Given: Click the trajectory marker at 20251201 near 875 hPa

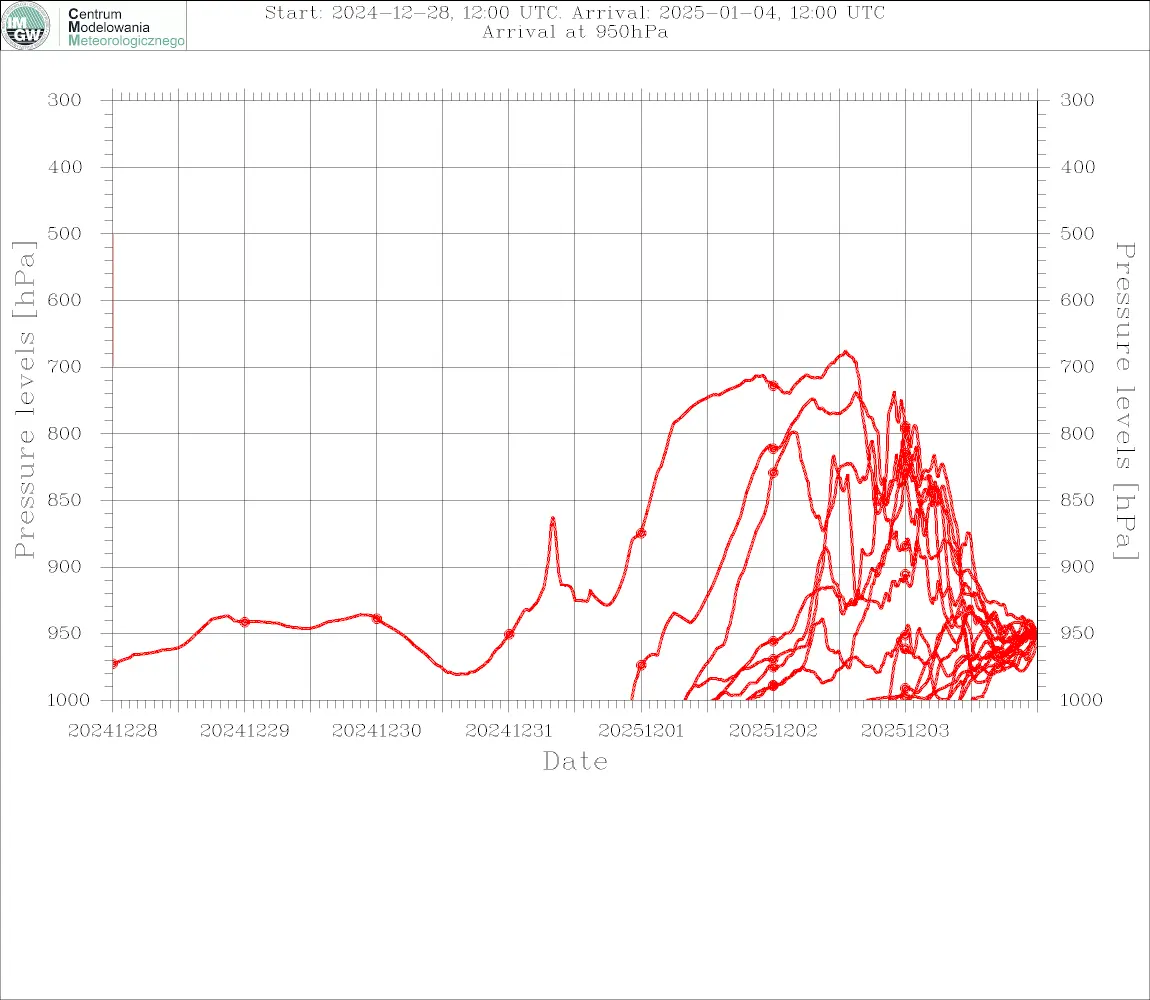Looking at the screenshot, I should coord(641,533).
